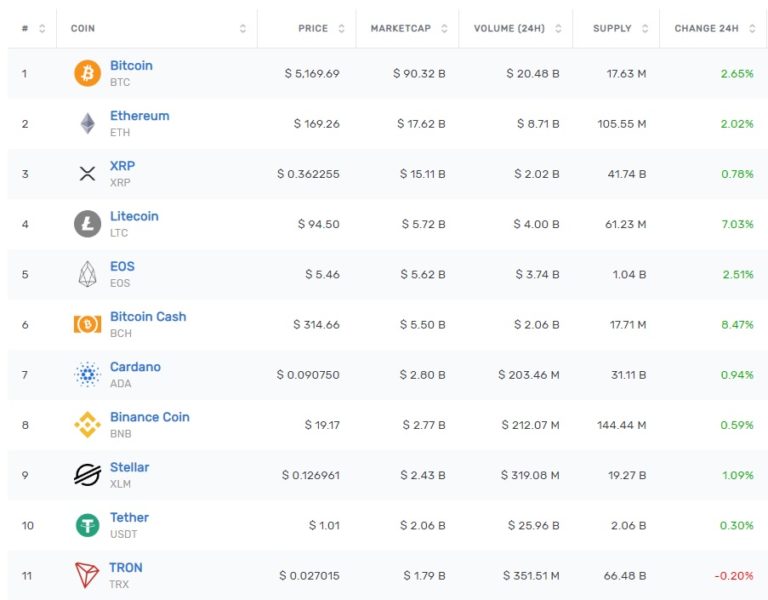768x600 pixels.
Task: Select Stellar supply 19.27 B
Action: tap(627, 475)
